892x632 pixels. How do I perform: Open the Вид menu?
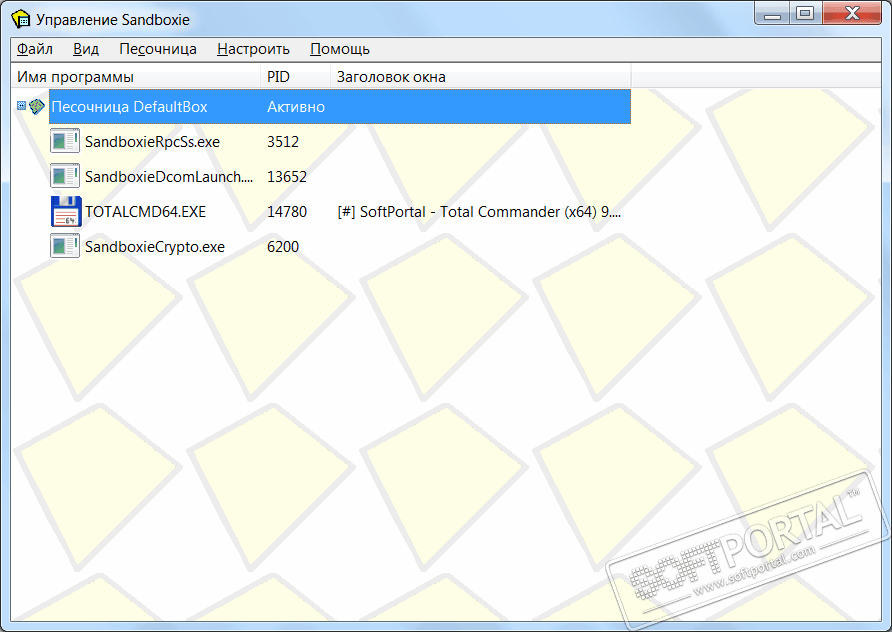tap(86, 49)
